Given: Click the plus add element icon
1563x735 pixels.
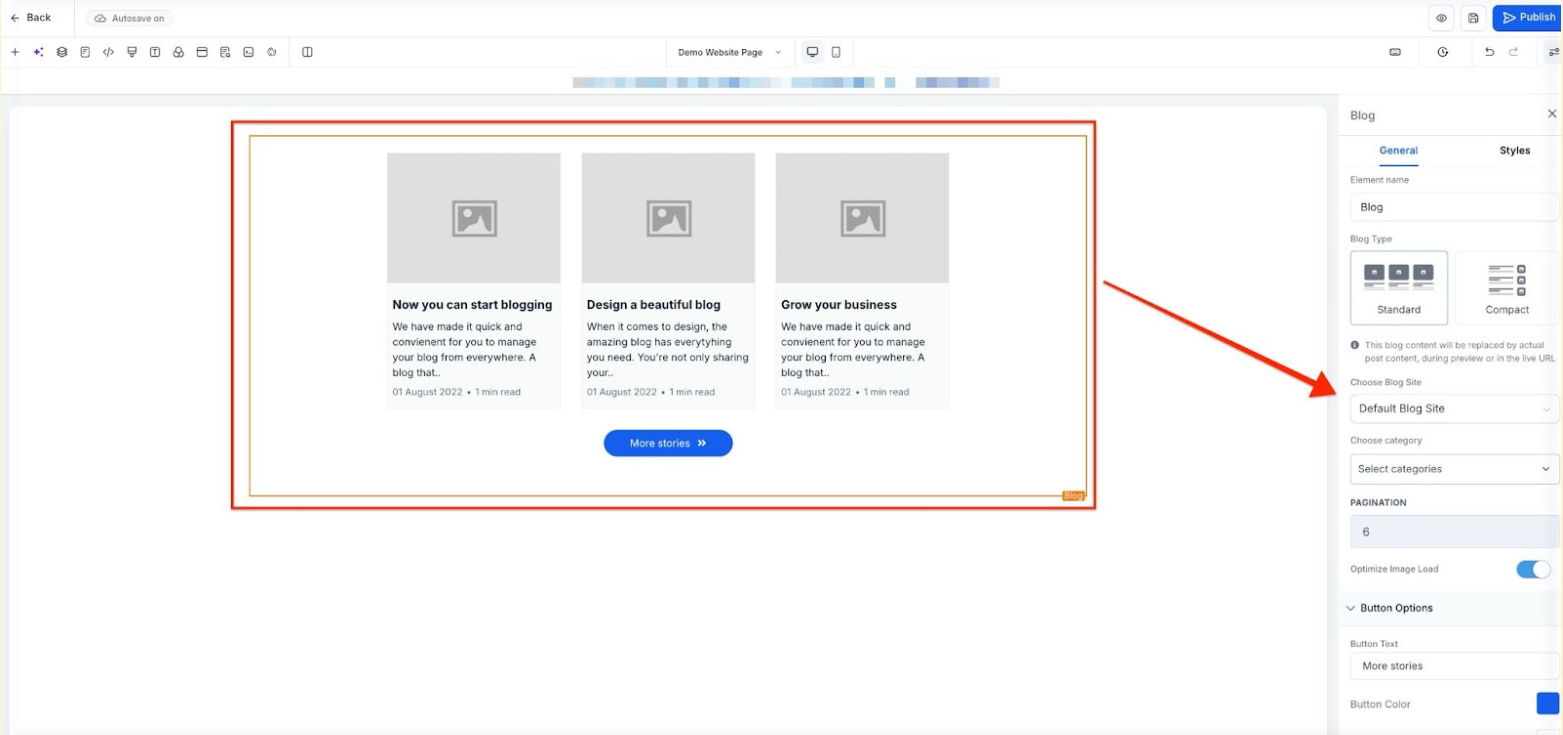Looking at the screenshot, I should click(x=15, y=52).
